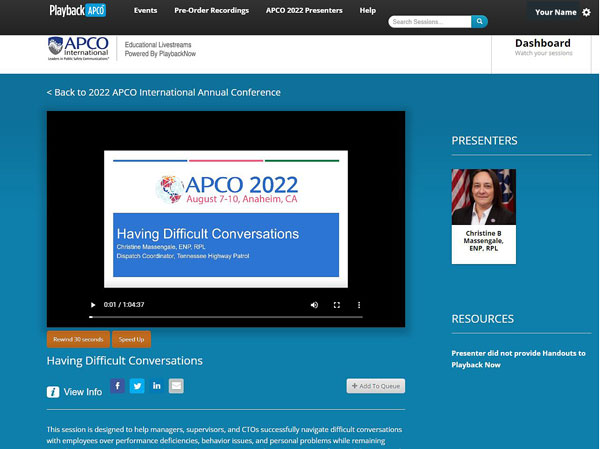Image resolution: width=600 pixels, height=449 pixels.
Task: Click Rewind 30 seconds button
Action: [x=78, y=339]
